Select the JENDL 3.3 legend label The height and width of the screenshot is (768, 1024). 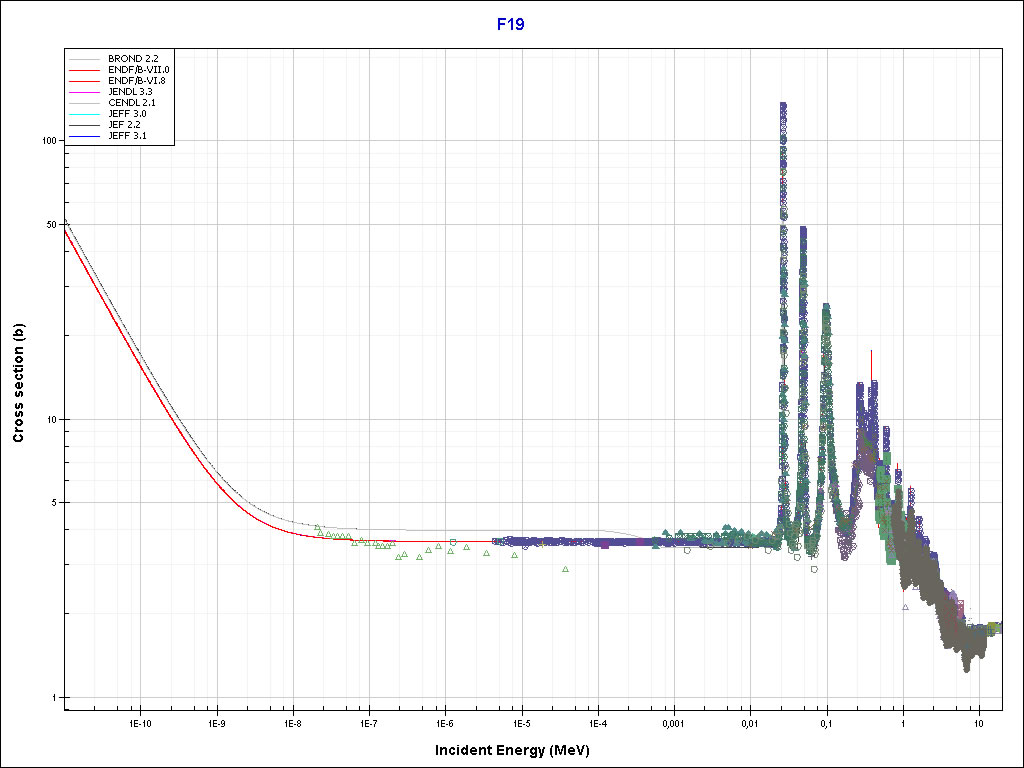pos(130,92)
